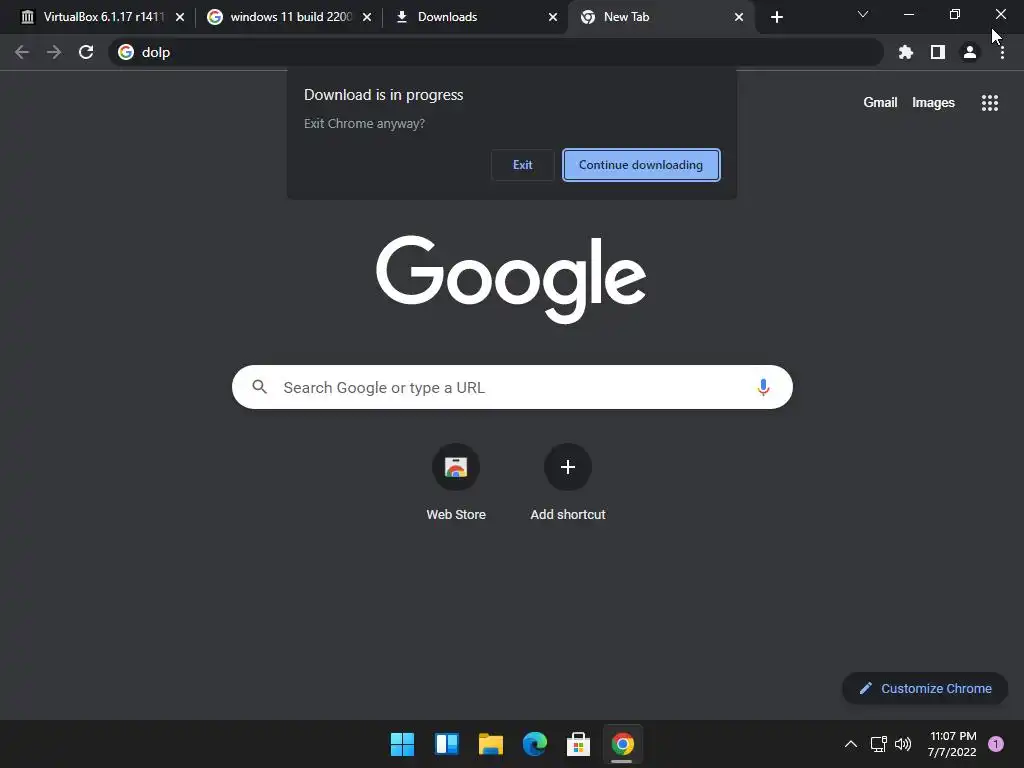Open Customize Chrome
This screenshot has height=768, width=1024.
pyautogui.click(x=925, y=688)
